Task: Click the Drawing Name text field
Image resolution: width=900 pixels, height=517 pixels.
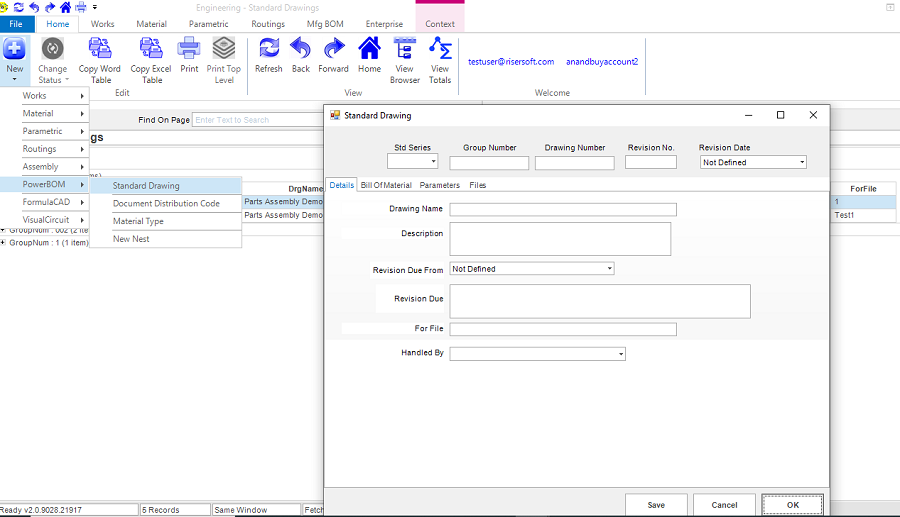Action: pyautogui.click(x=562, y=210)
